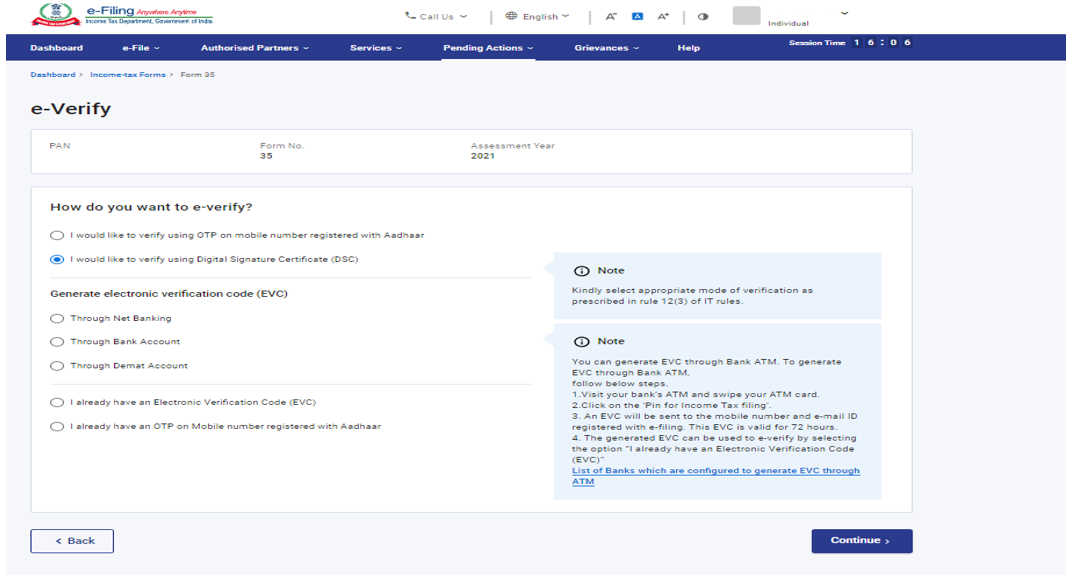Select I already have an EVC option
Image resolution: width=1073 pixels, height=578 pixels.
click(57, 403)
